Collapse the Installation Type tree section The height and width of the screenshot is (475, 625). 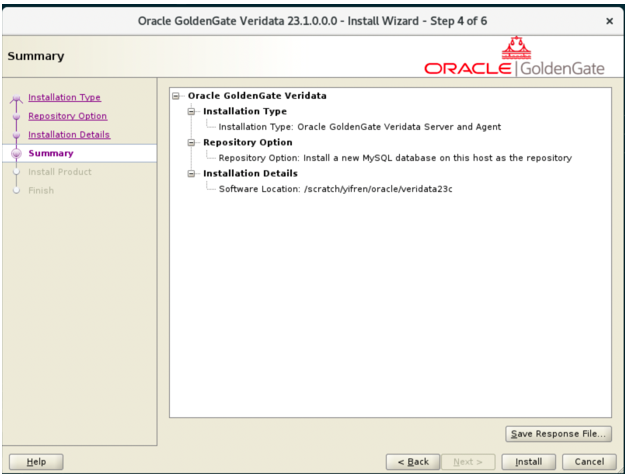(191, 112)
